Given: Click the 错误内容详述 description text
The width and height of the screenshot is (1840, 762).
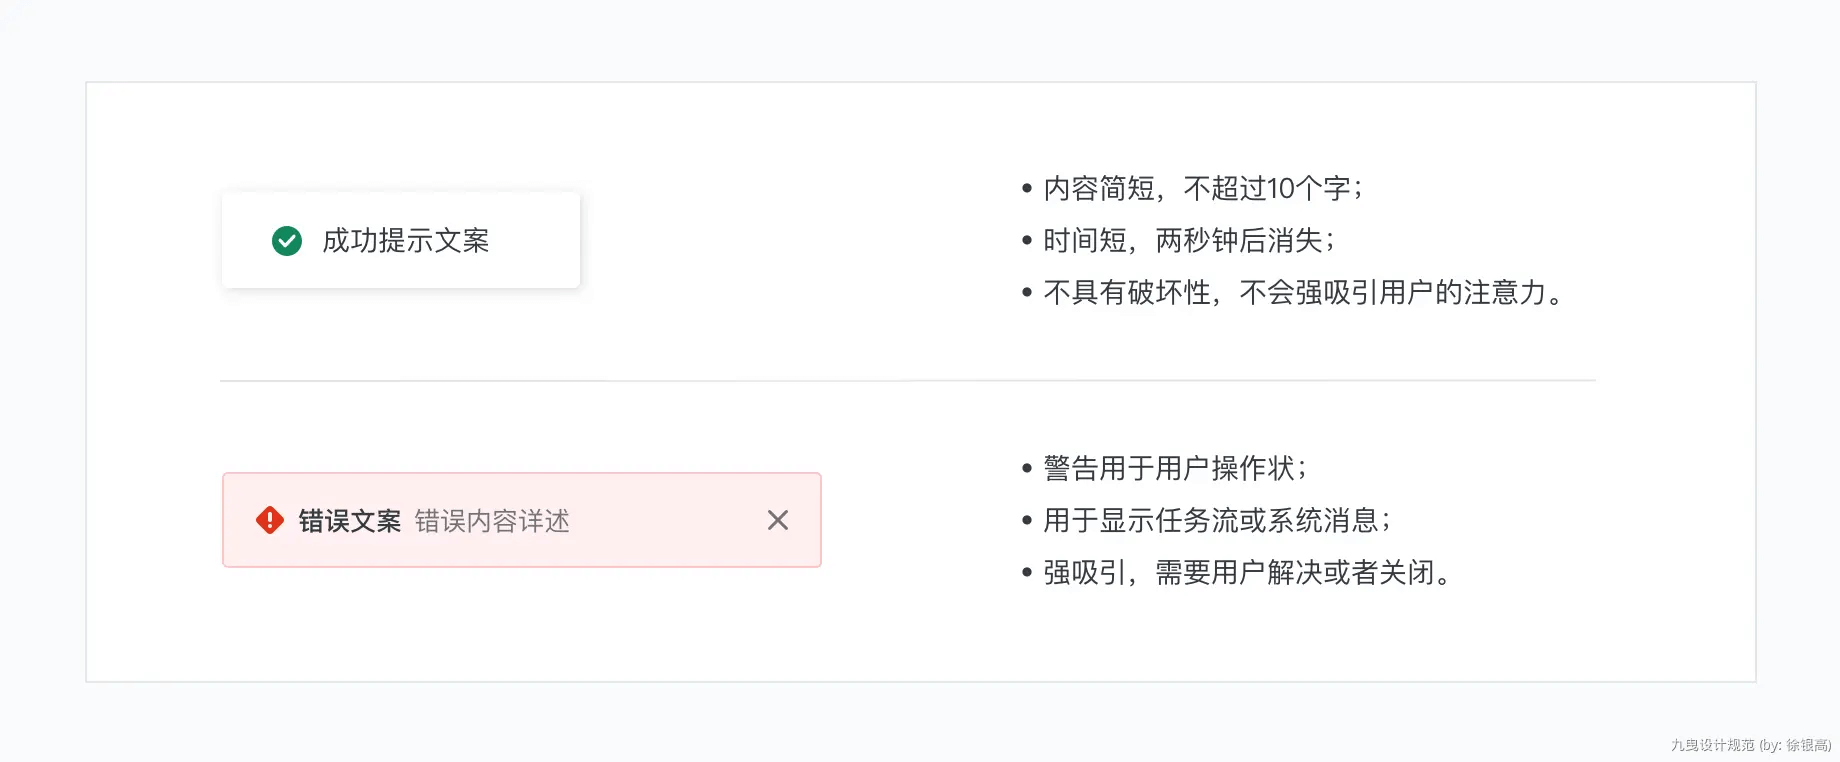Looking at the screenshot, I should click(492, 521).
